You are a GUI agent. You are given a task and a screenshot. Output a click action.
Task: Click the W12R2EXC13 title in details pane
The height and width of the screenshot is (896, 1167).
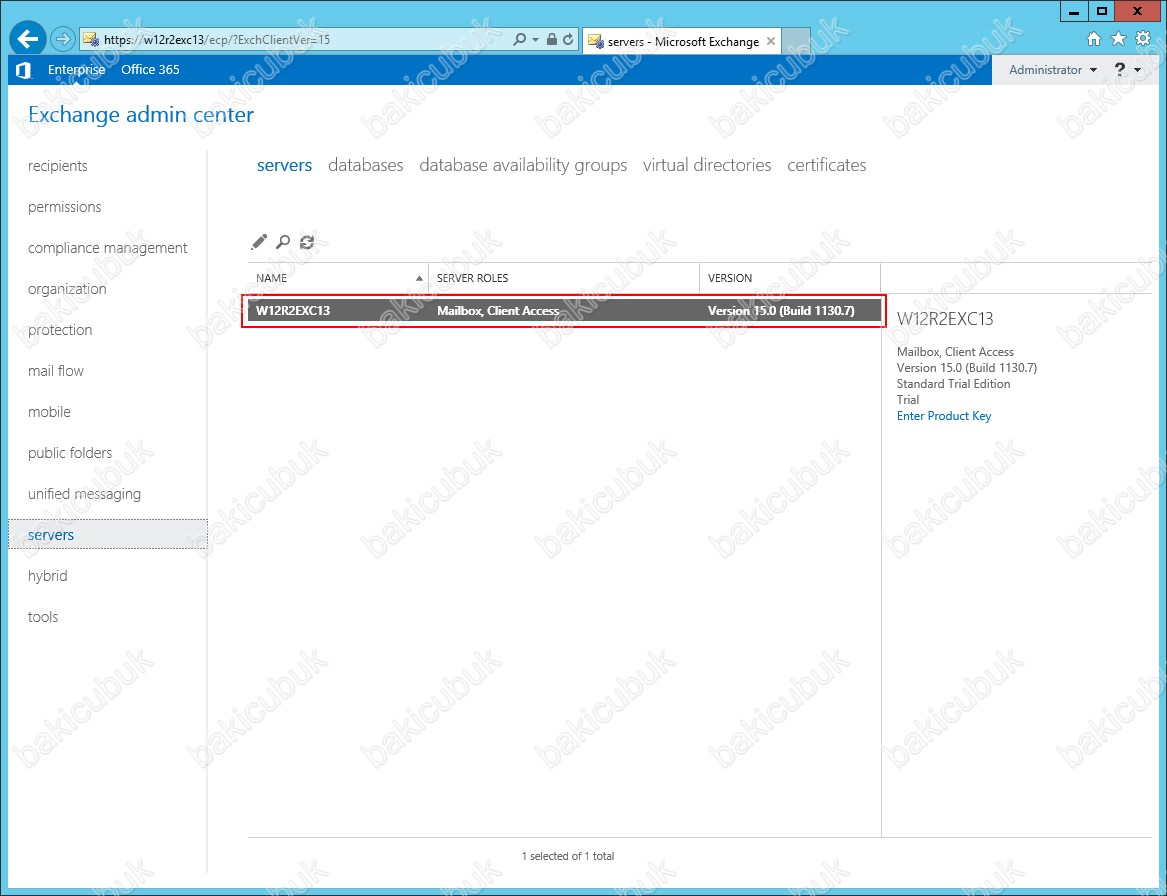pos(945,319)
